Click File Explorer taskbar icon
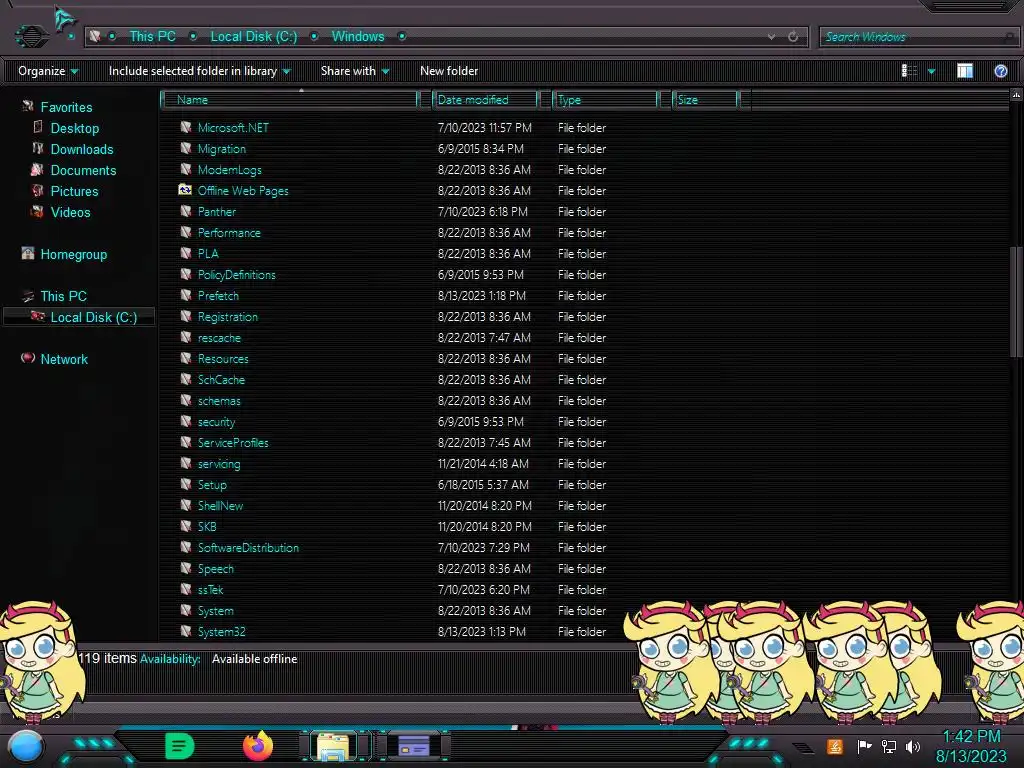Viewport: 1024px width, 768px height. (332, 746)
